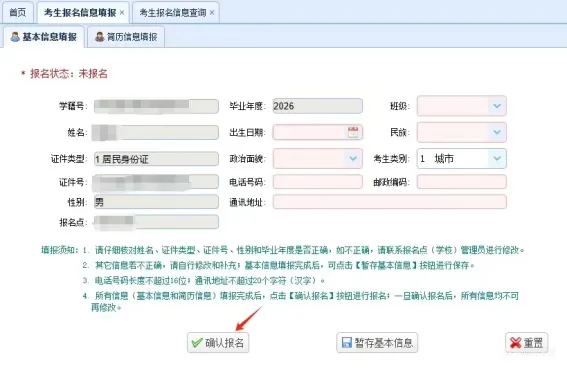Image resolution: width=567 pixels, height=369 pixels.
Task: Click the green checkmark on 确认报名
Action: (197, 343)
